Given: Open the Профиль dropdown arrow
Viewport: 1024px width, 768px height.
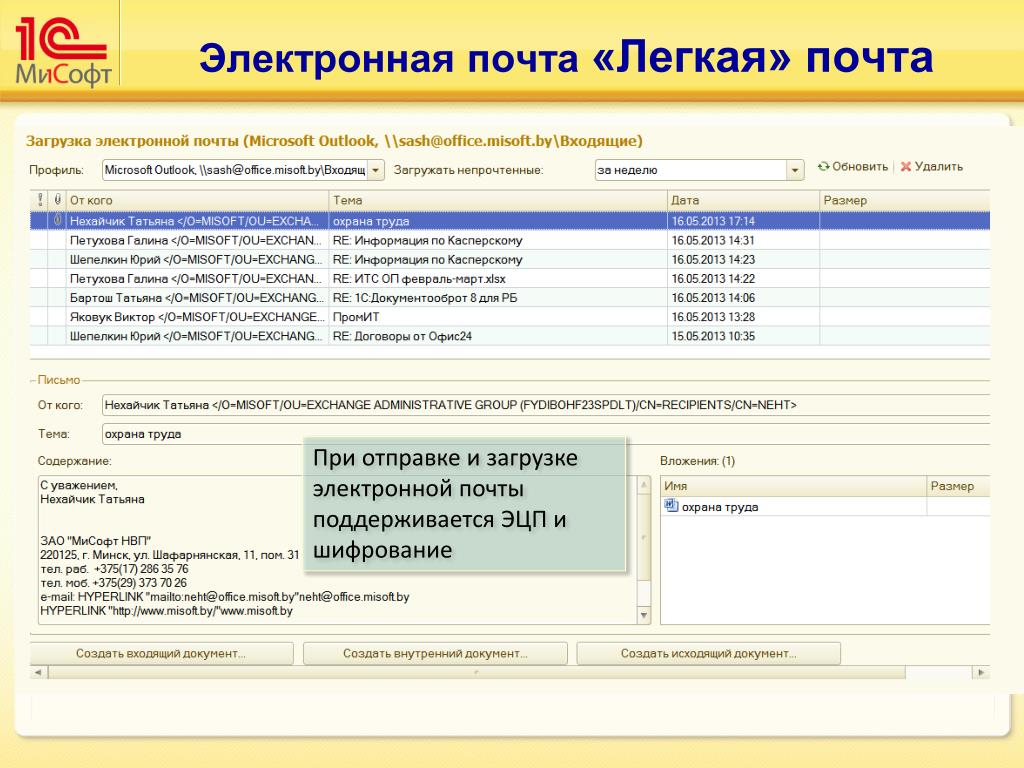Looking at the screenshot, I should coord(376,170).
